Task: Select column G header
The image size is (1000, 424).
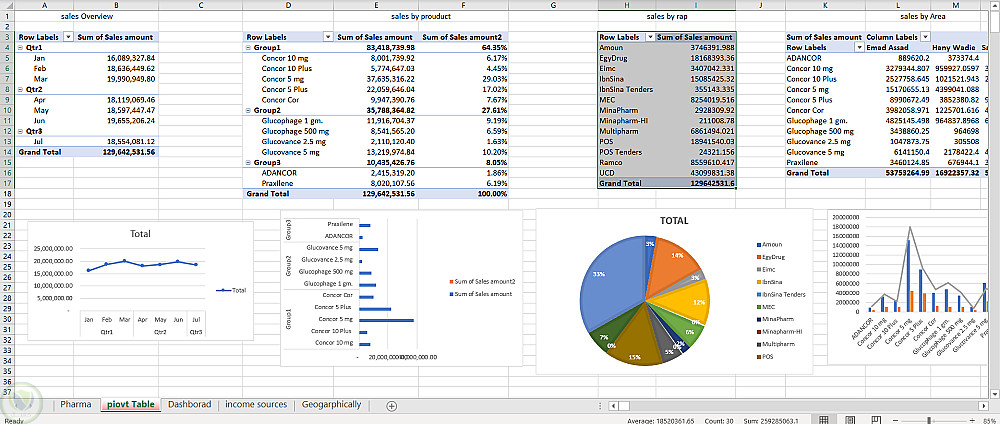Action: 553,5
